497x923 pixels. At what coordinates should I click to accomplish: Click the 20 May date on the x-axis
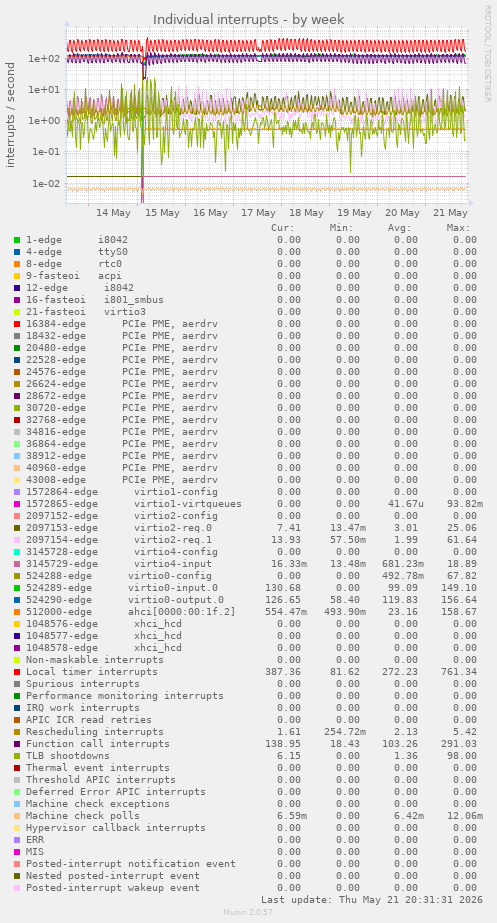[x=402, y=213]
